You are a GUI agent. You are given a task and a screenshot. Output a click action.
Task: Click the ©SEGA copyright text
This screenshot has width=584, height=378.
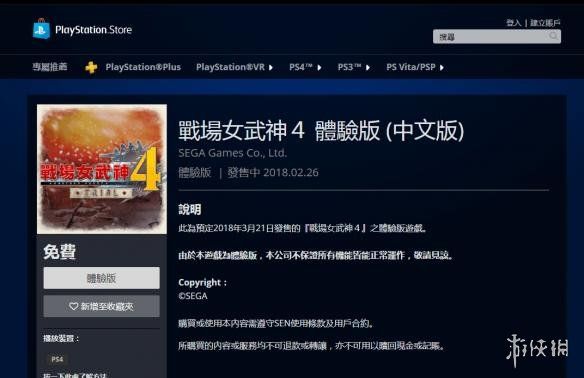[193, 296]
